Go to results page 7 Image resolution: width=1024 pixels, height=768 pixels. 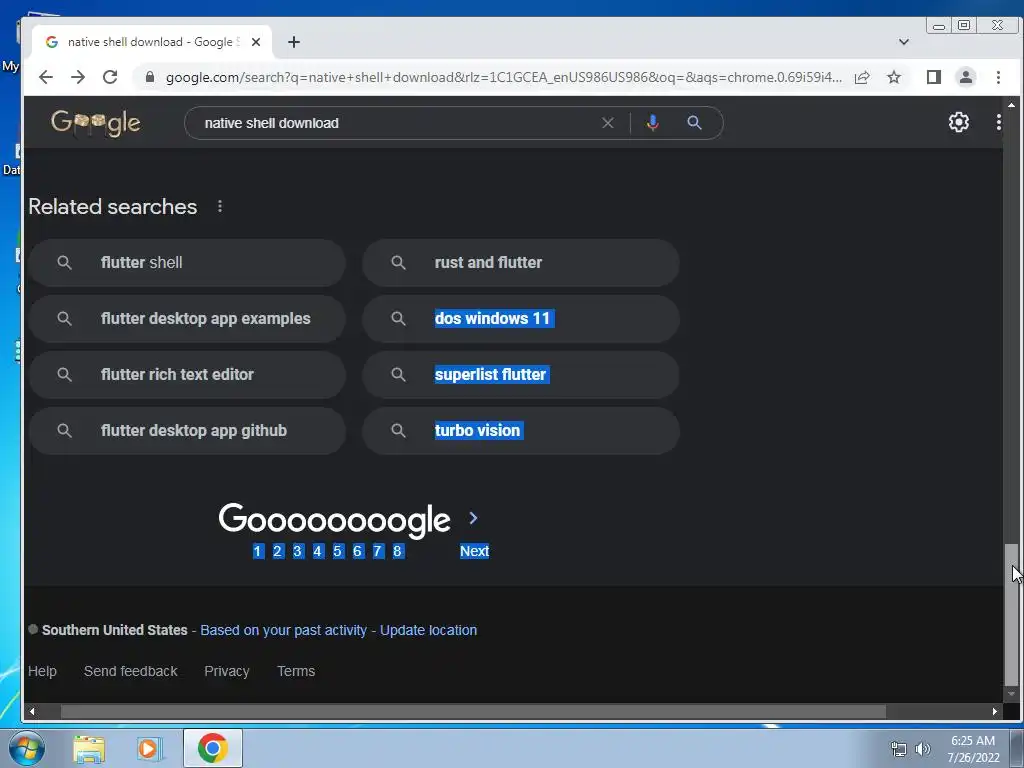[x=377, y=551]
